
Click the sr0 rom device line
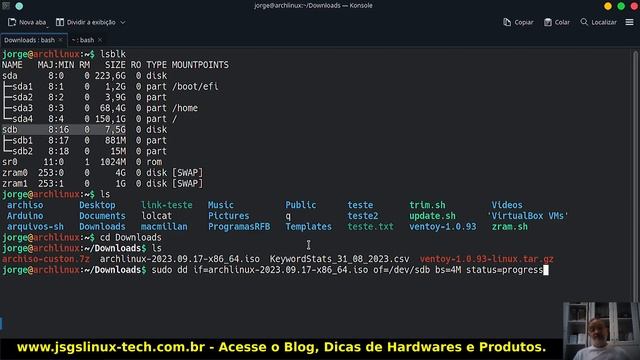click(x=82, y=162)
